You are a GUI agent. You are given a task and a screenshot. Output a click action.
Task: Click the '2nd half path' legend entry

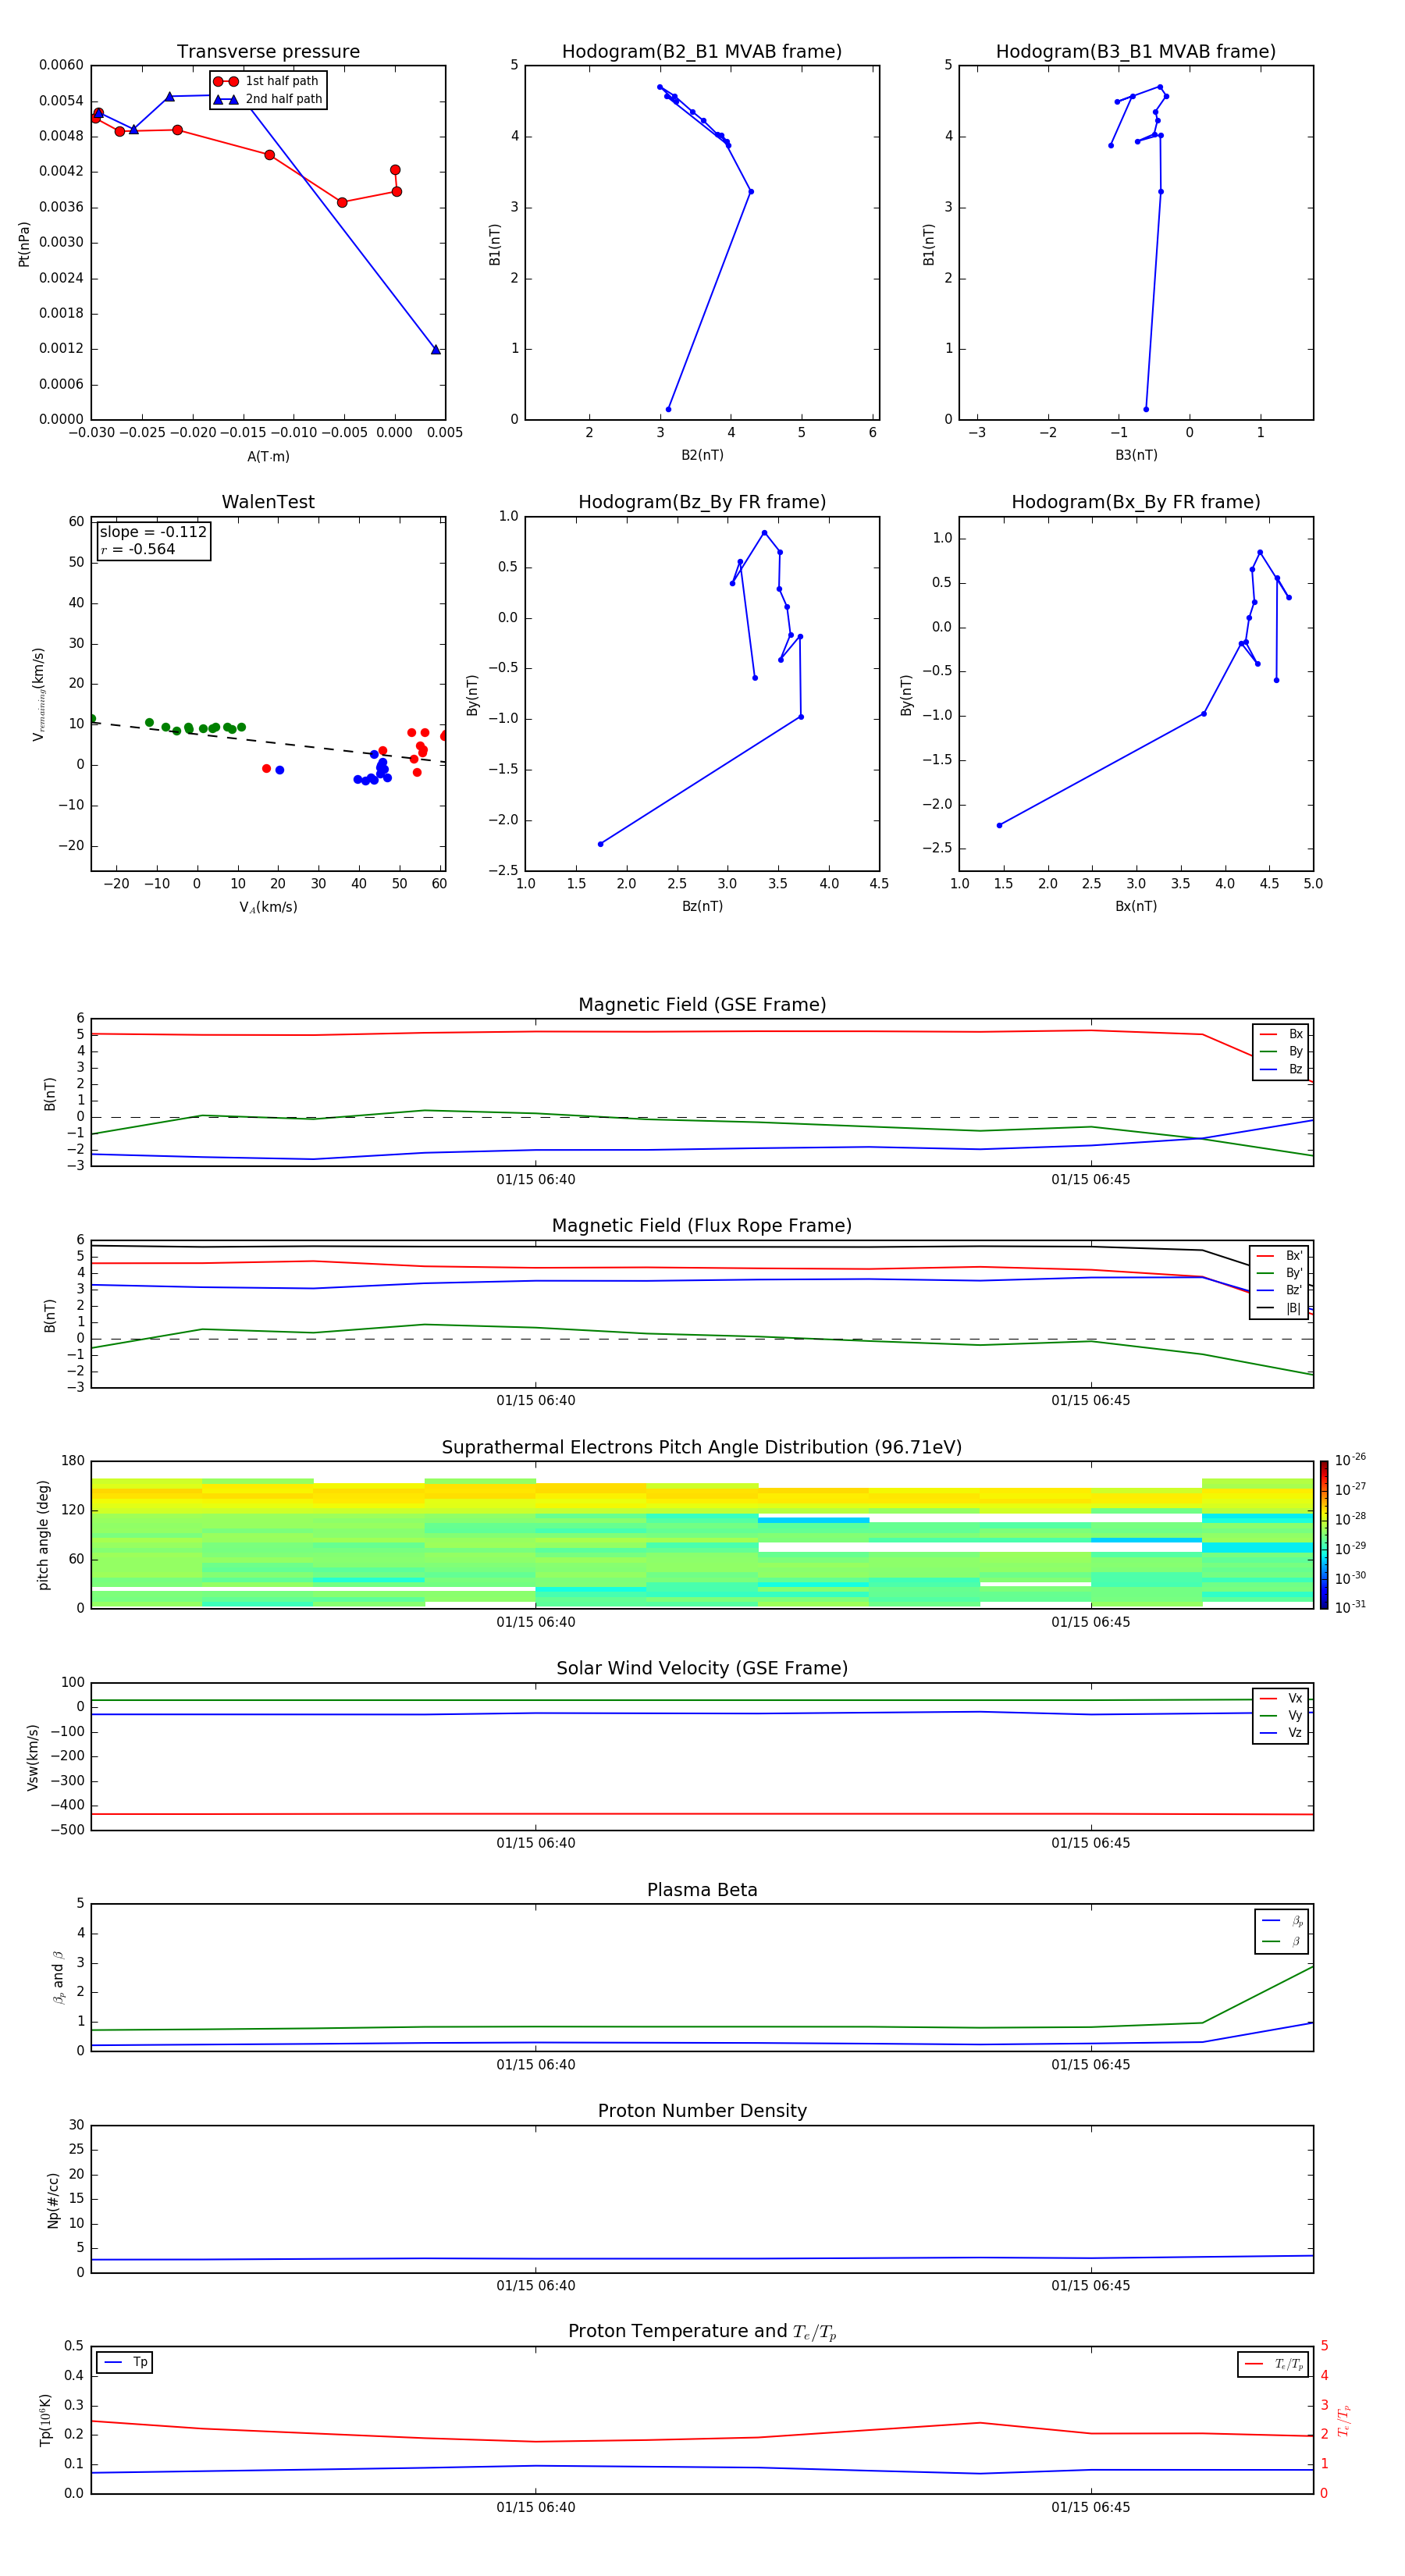coord(267,99)
